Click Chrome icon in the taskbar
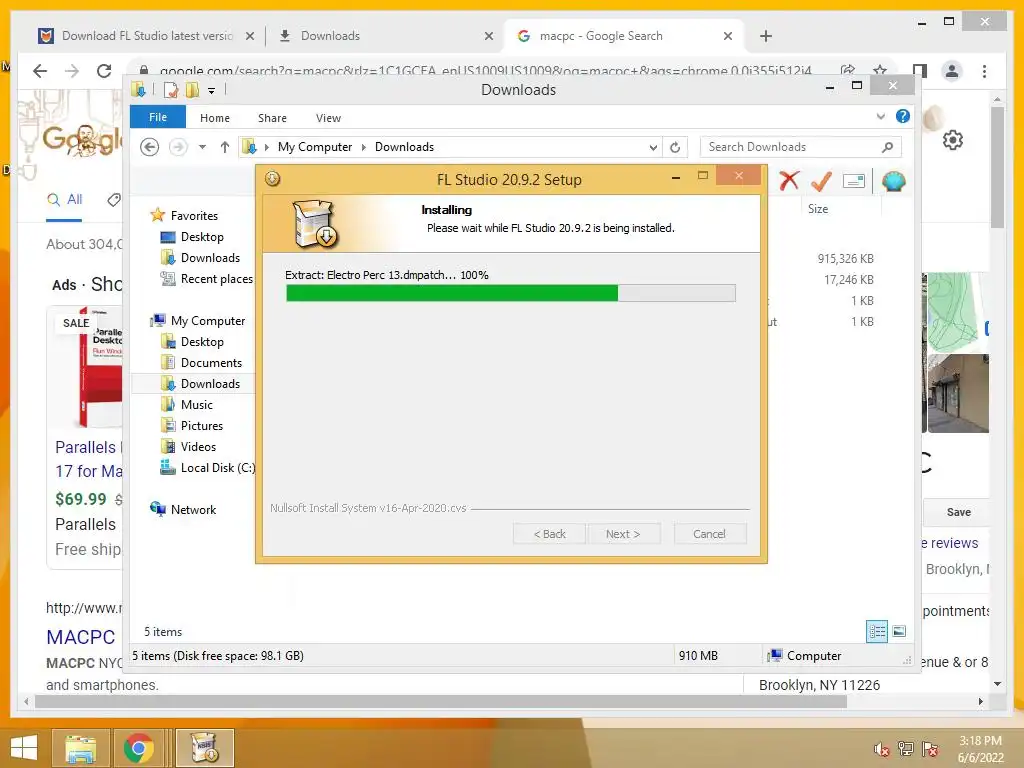This screenshot has width=1024, height=768. click(x=138, y=748)
